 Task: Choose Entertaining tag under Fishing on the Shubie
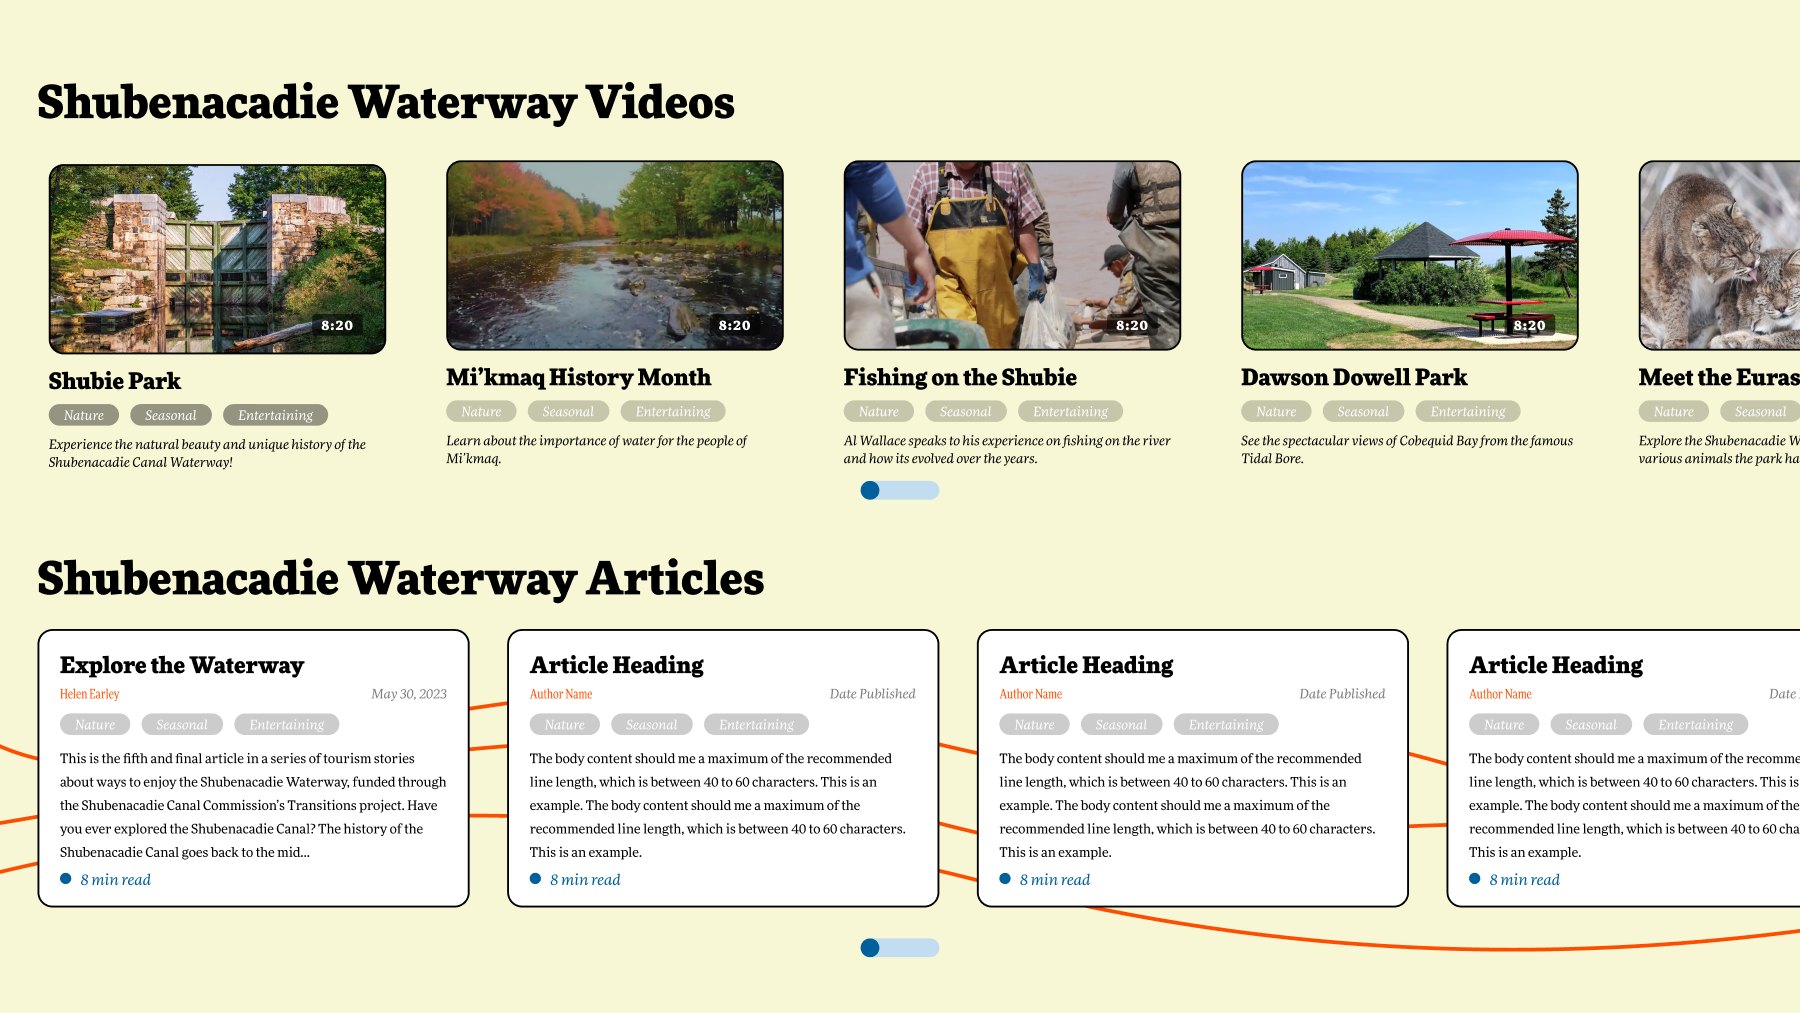tap(1071, 411)
